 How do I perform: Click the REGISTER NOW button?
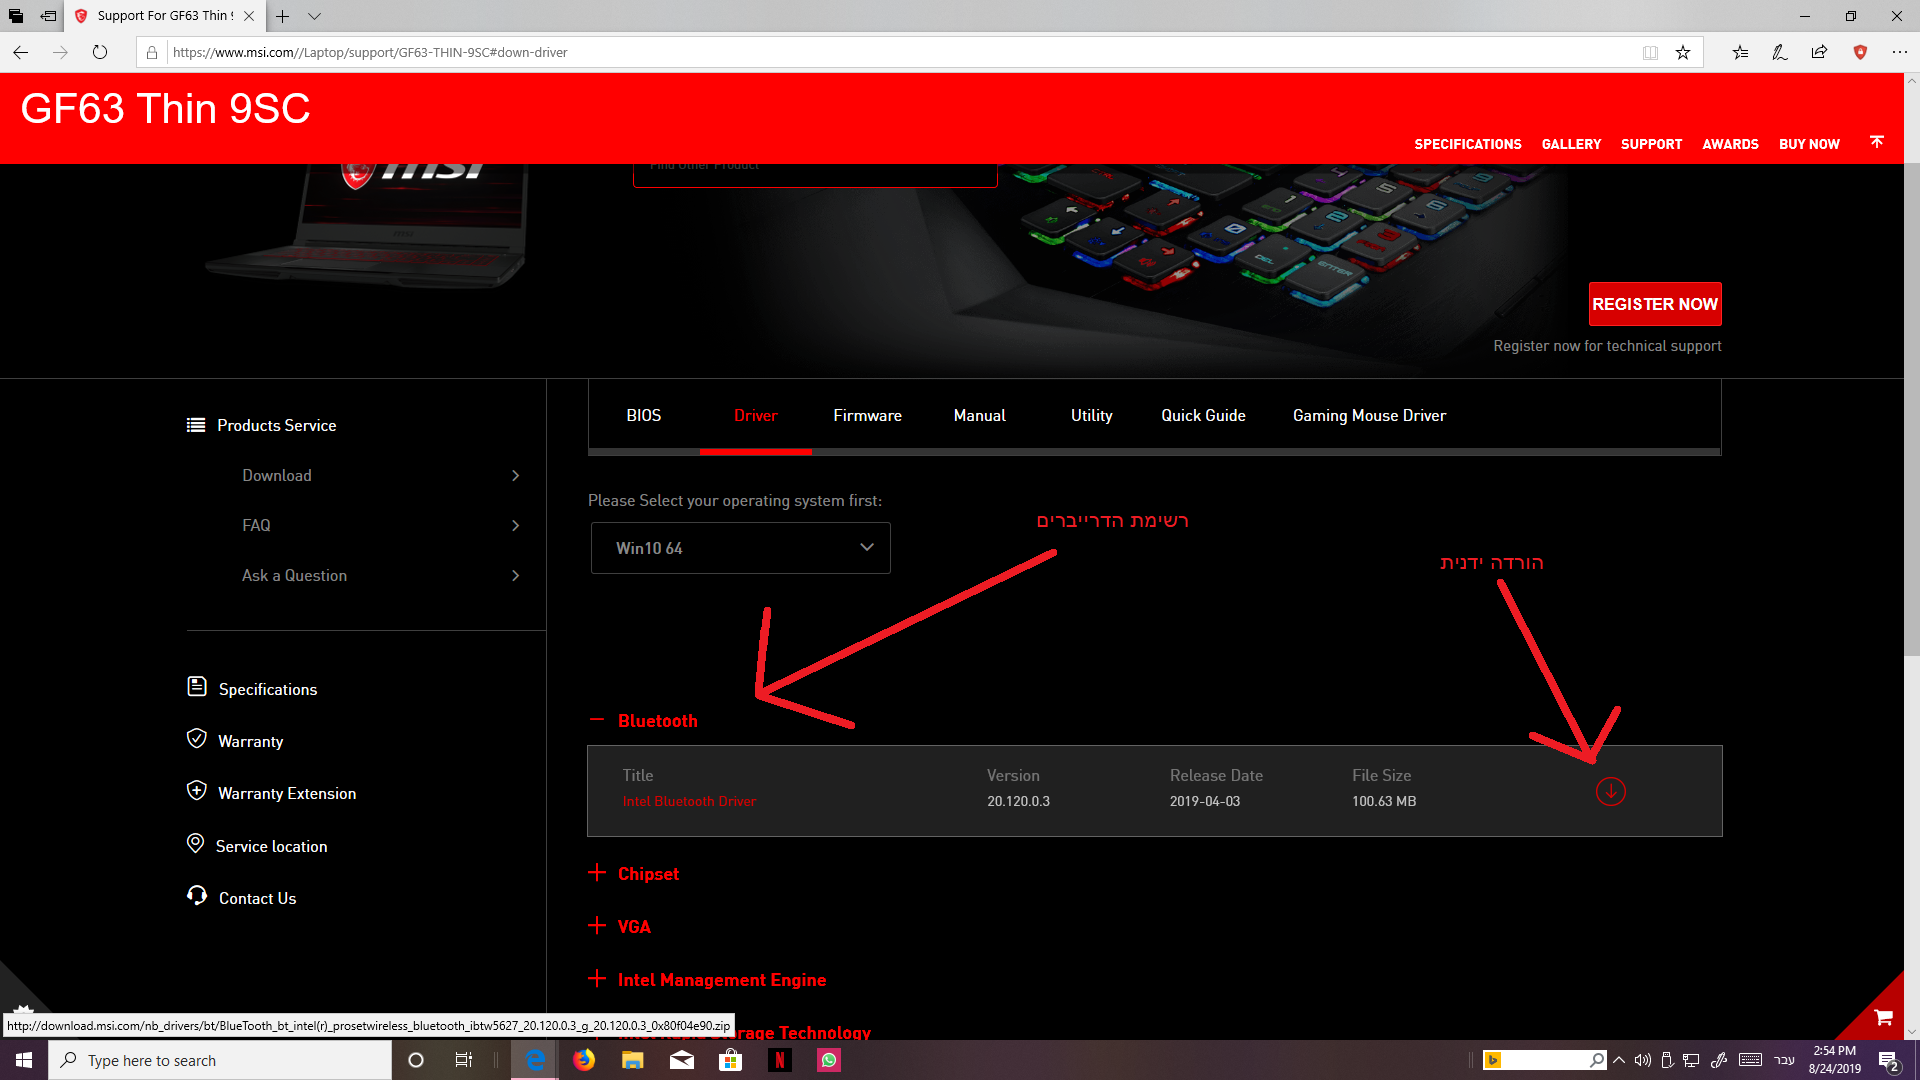1654,304
